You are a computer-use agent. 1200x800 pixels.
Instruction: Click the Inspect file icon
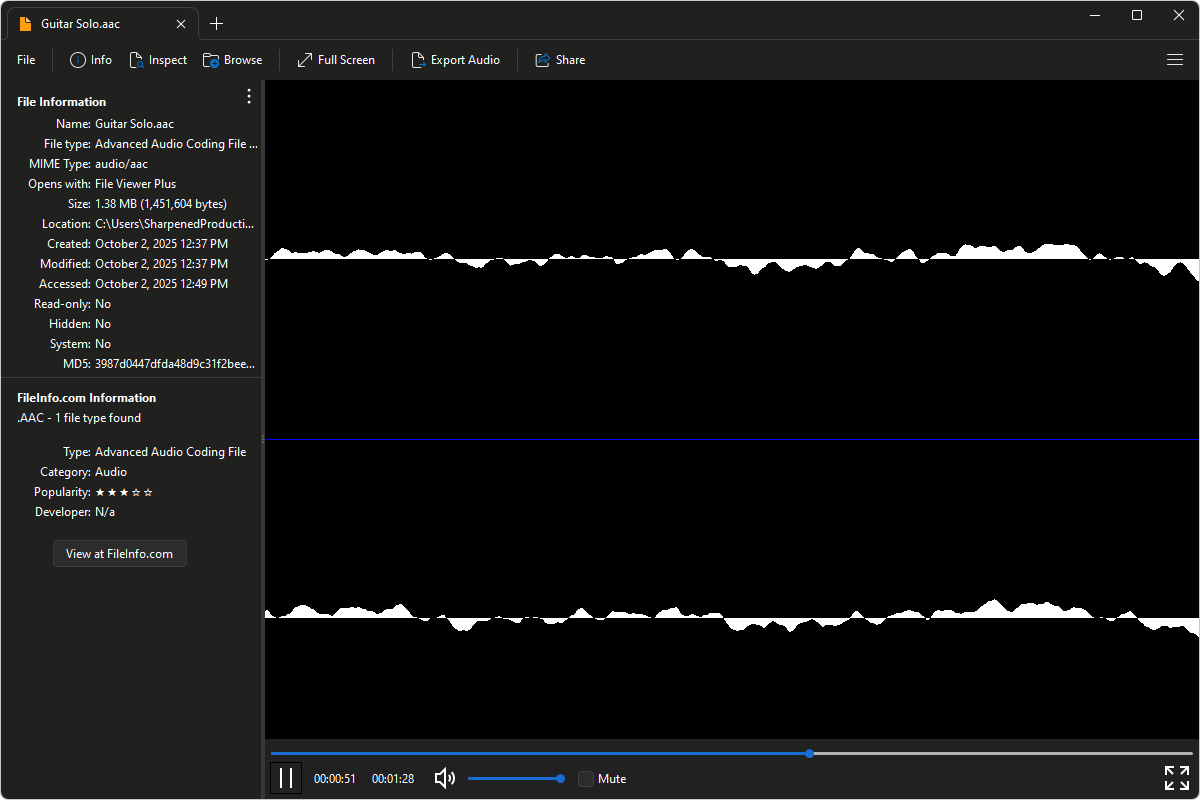[x=137, y=60]
